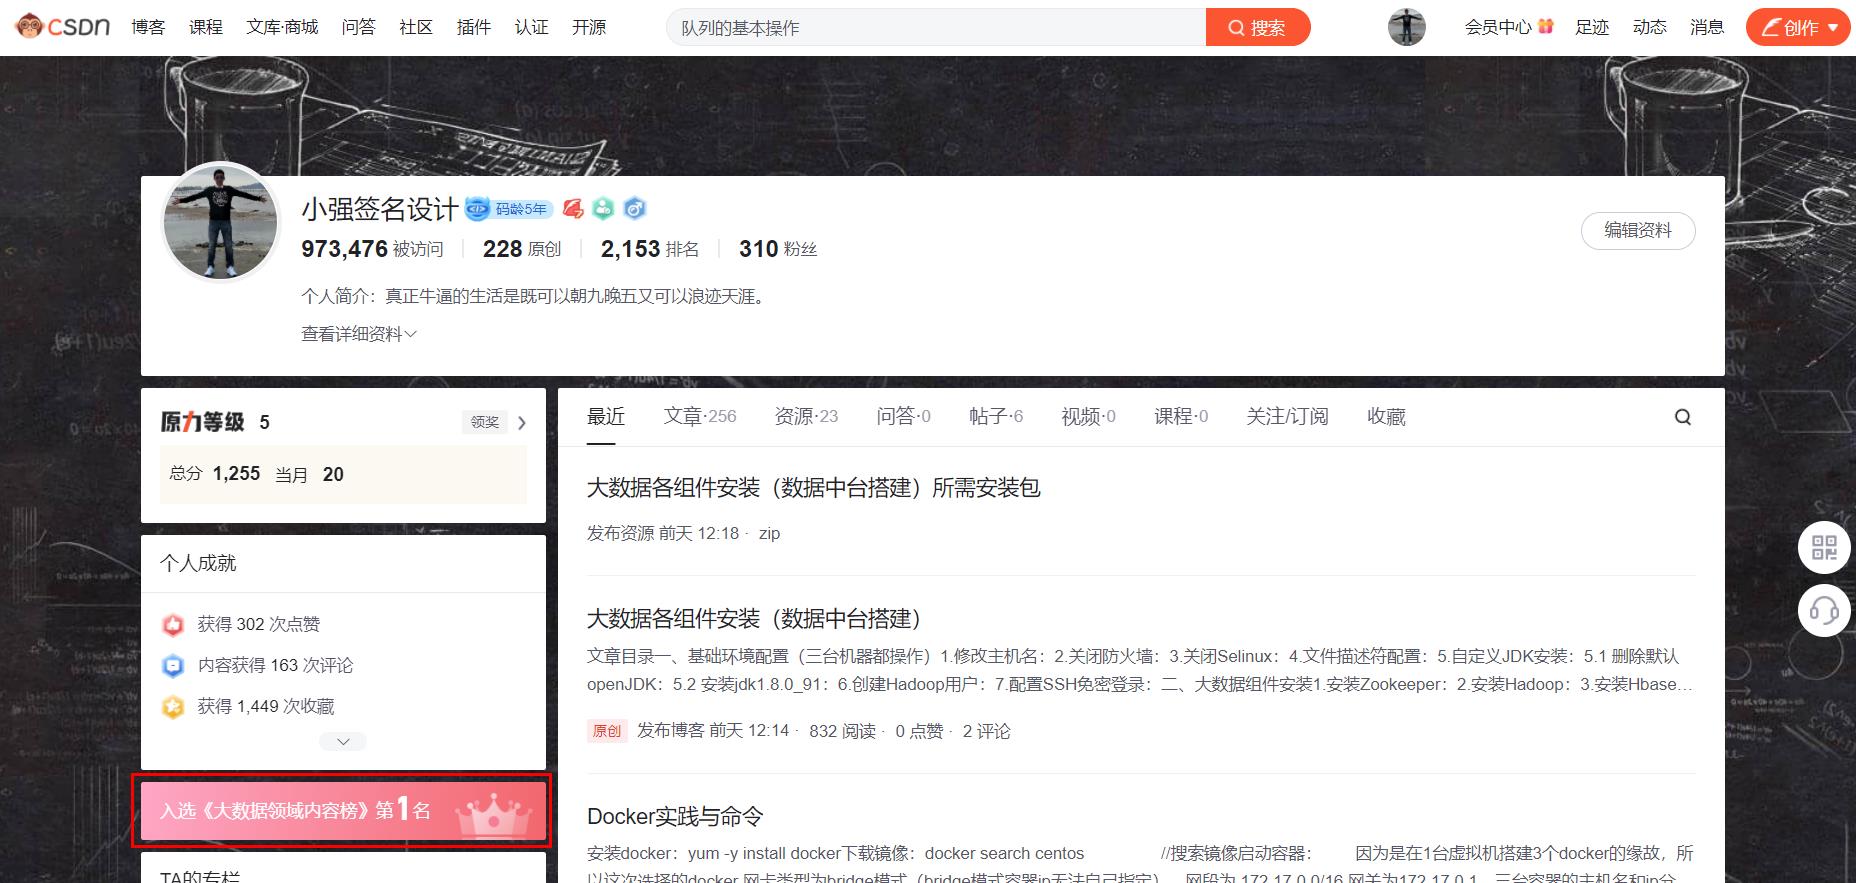Switch to the 课程·0 tab

click(x=1181, y=417)
